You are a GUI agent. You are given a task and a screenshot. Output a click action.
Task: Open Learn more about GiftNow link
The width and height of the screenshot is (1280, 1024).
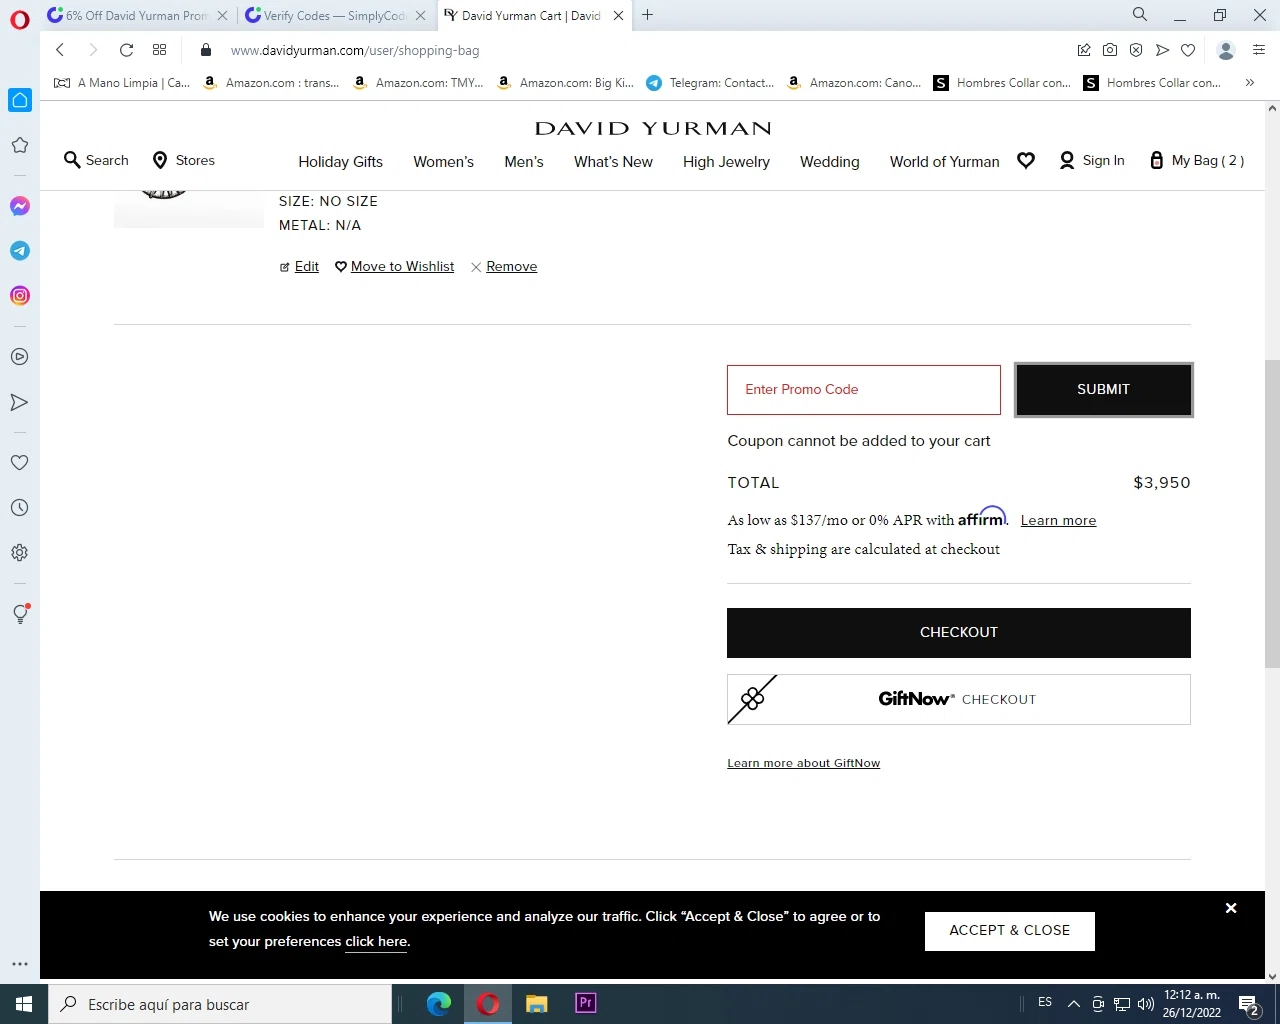pyautogui.click(x=803, y=763)
